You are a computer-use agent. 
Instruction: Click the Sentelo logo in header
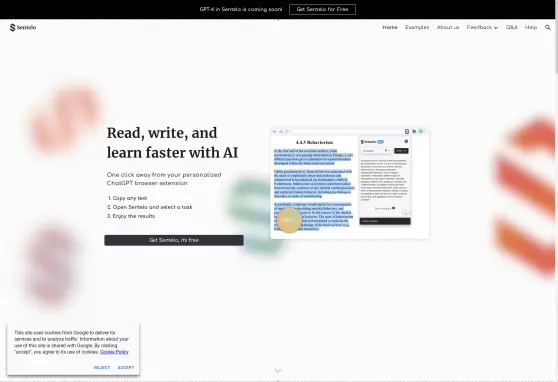click(x=23, y=27)
